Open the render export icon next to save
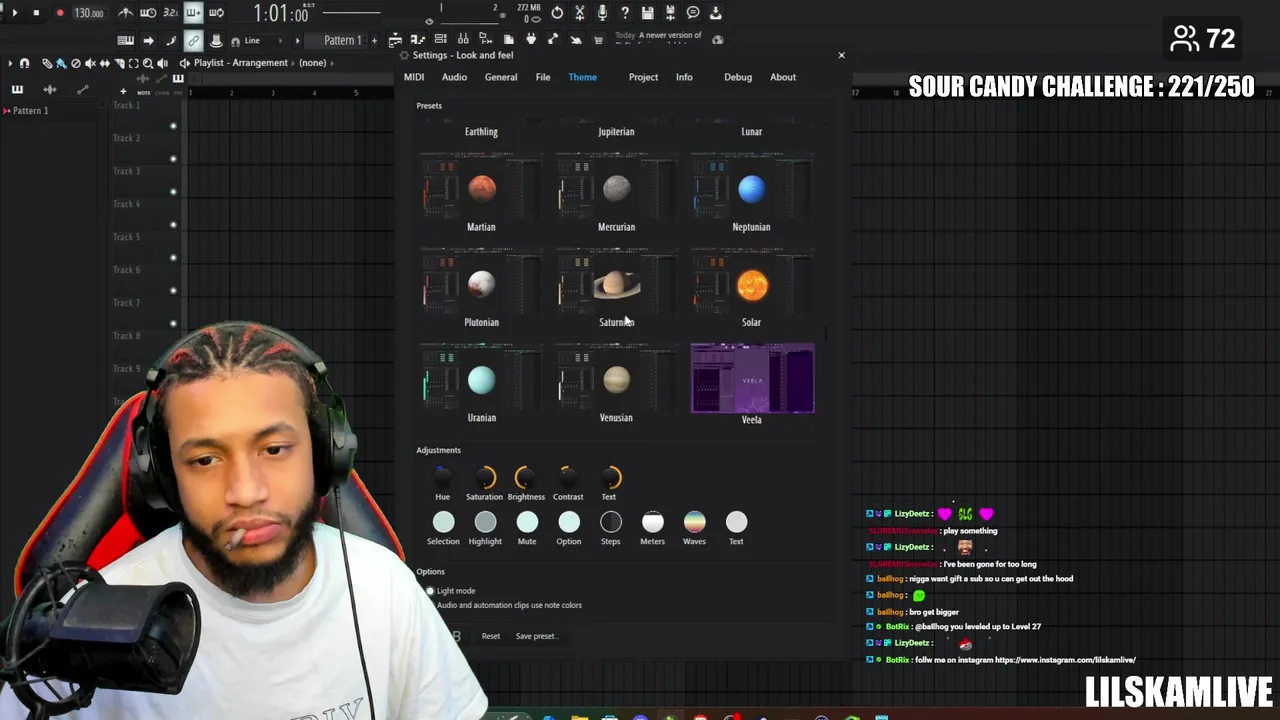 670,13
